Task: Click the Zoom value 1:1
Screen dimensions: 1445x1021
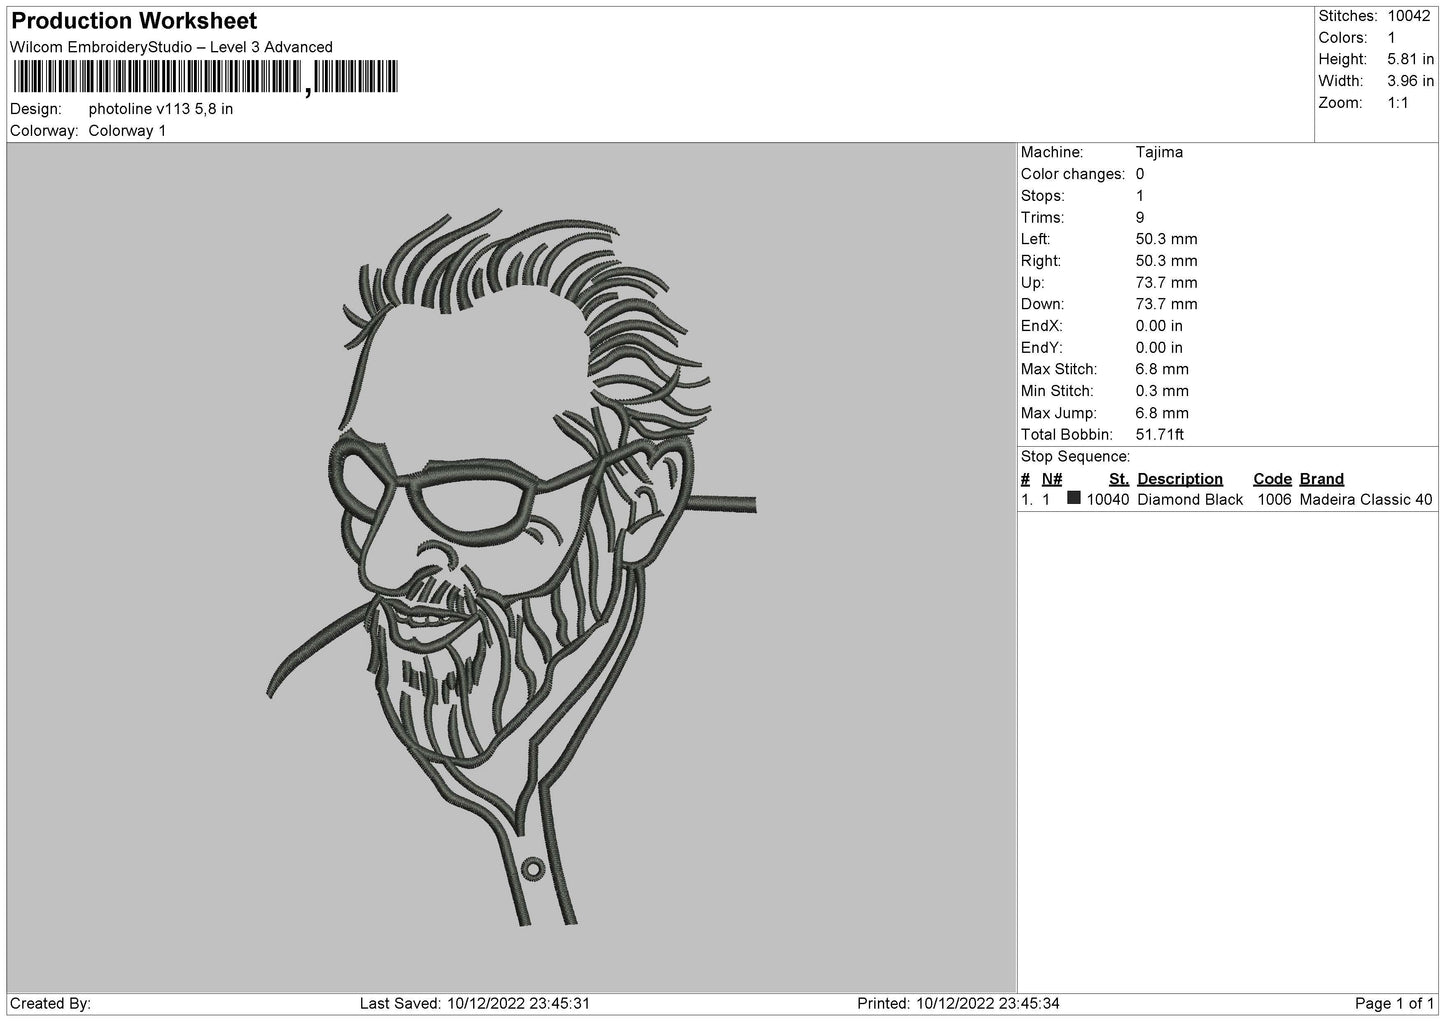Action: coord(1397,103)
